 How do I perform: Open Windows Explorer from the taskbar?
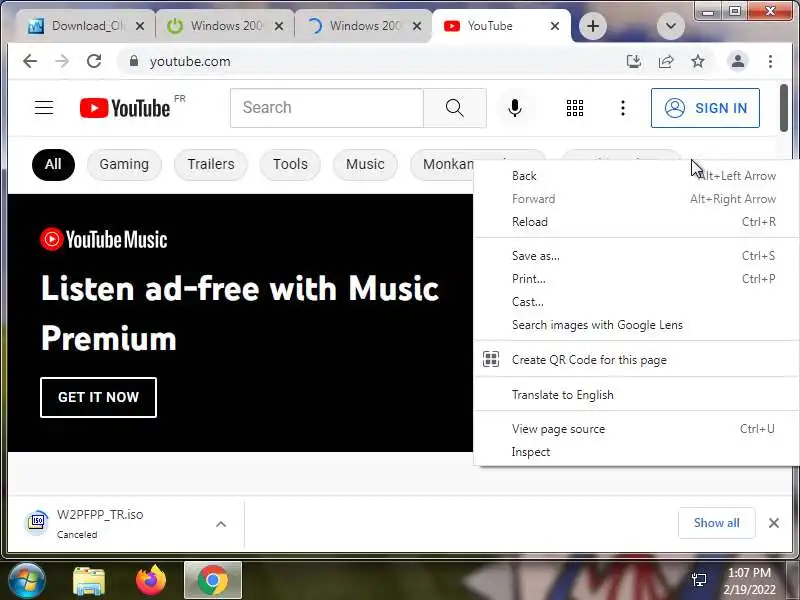coord(89,581)
